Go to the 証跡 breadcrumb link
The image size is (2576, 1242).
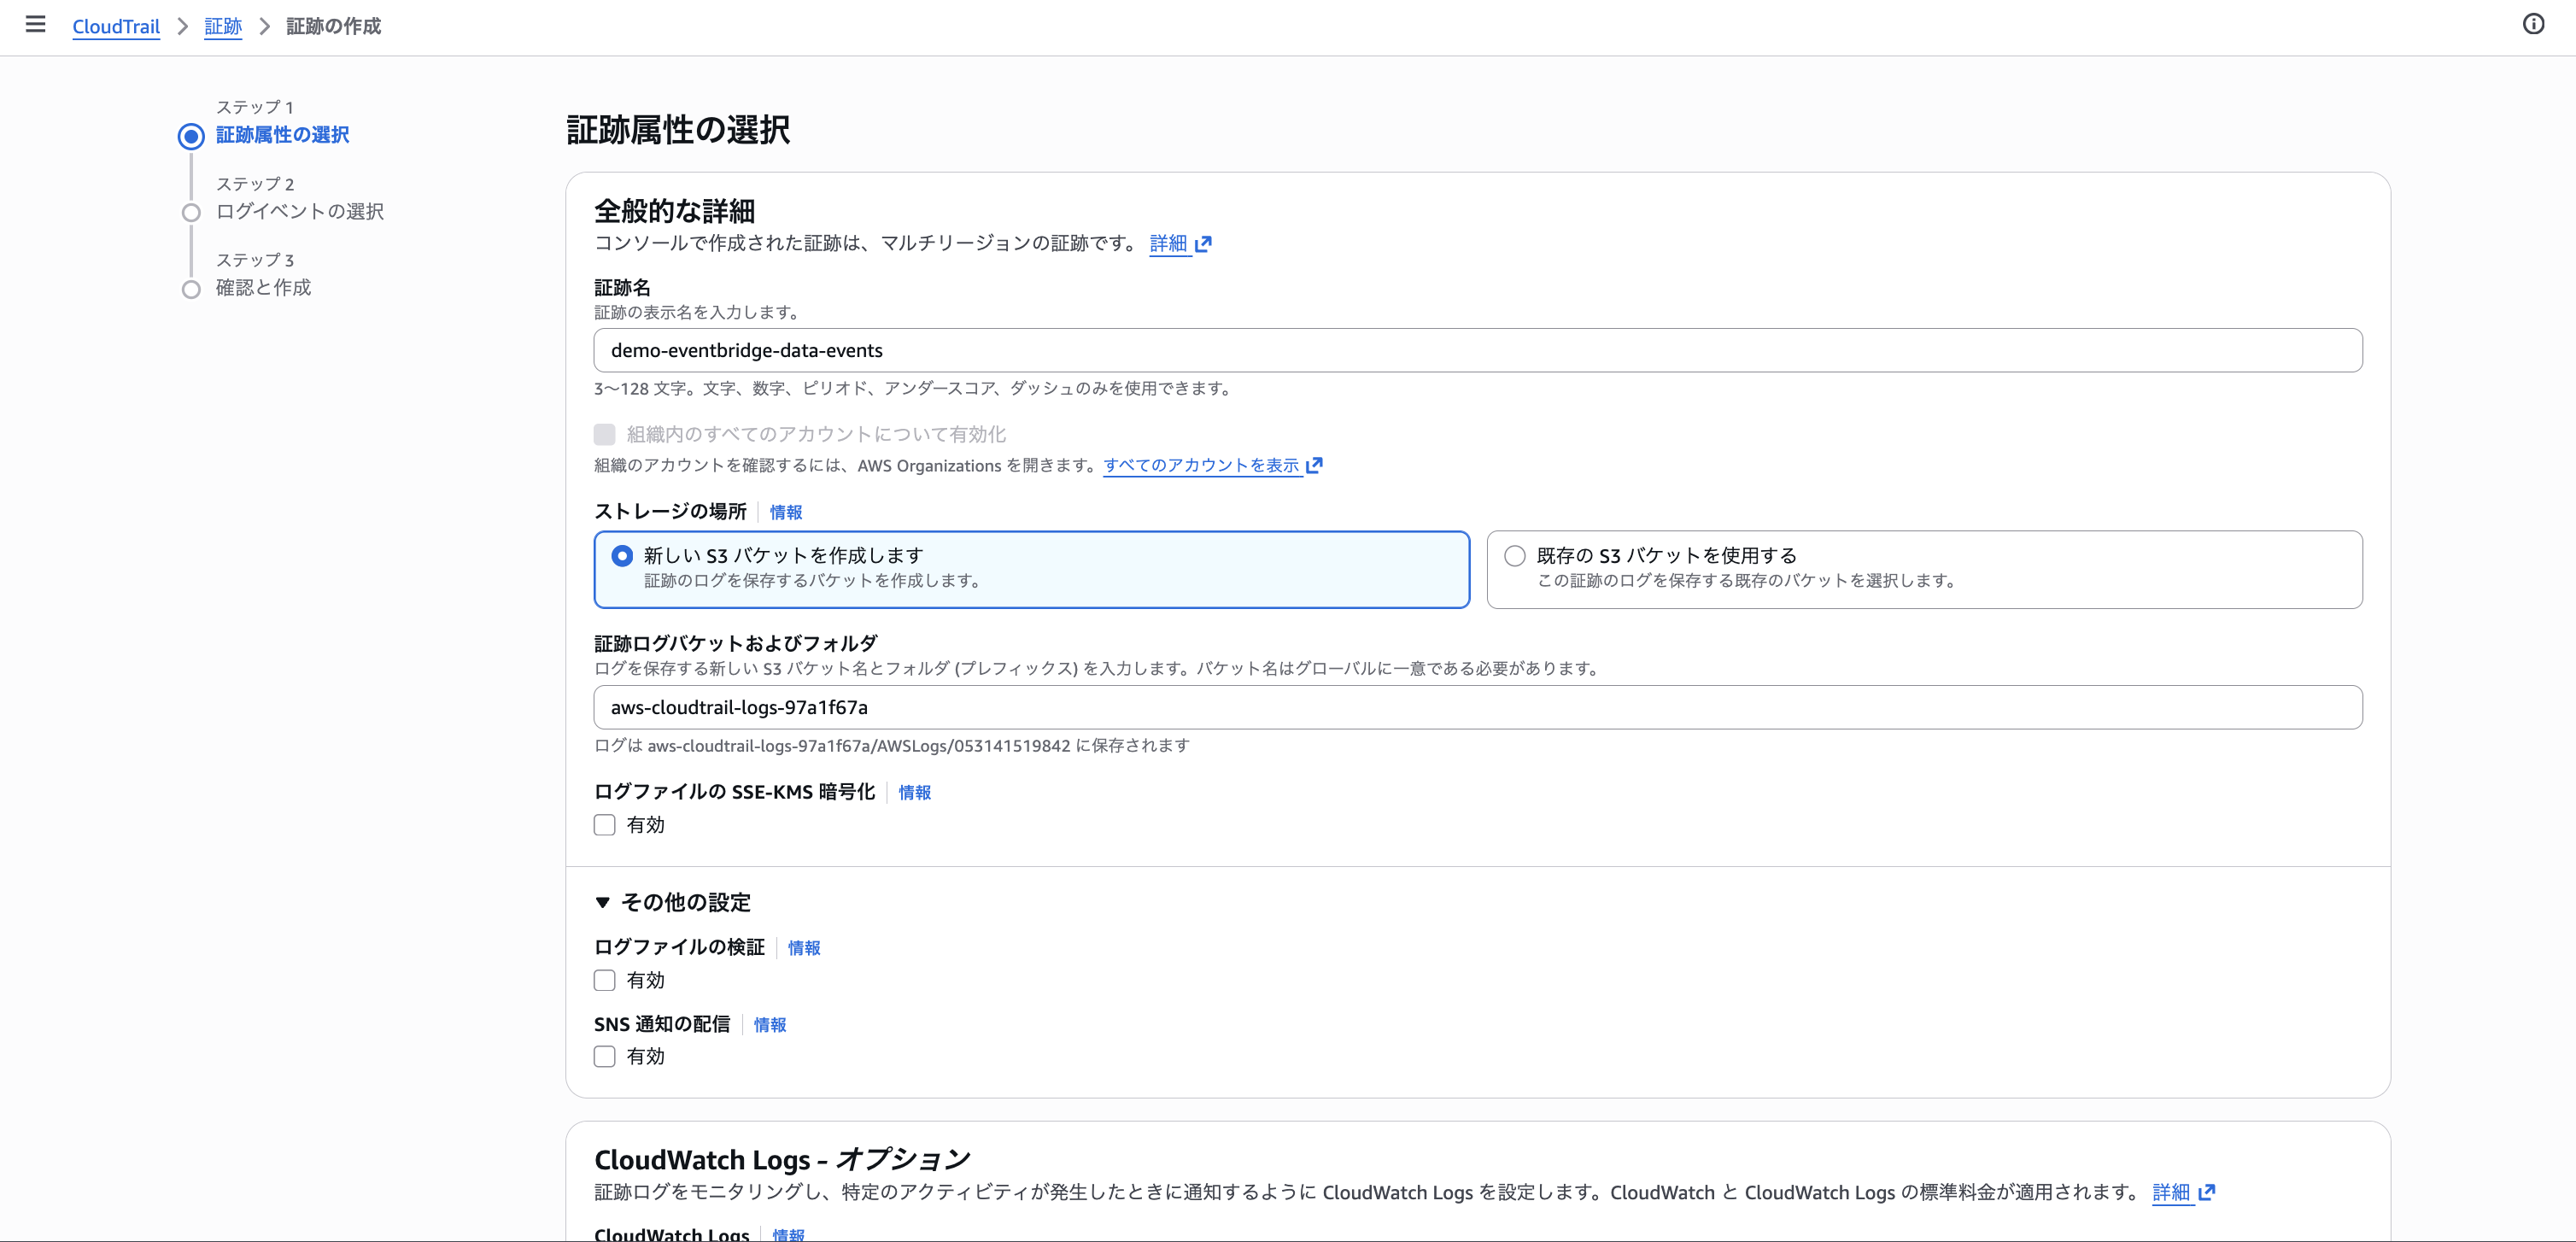click(x=223, y=26)
